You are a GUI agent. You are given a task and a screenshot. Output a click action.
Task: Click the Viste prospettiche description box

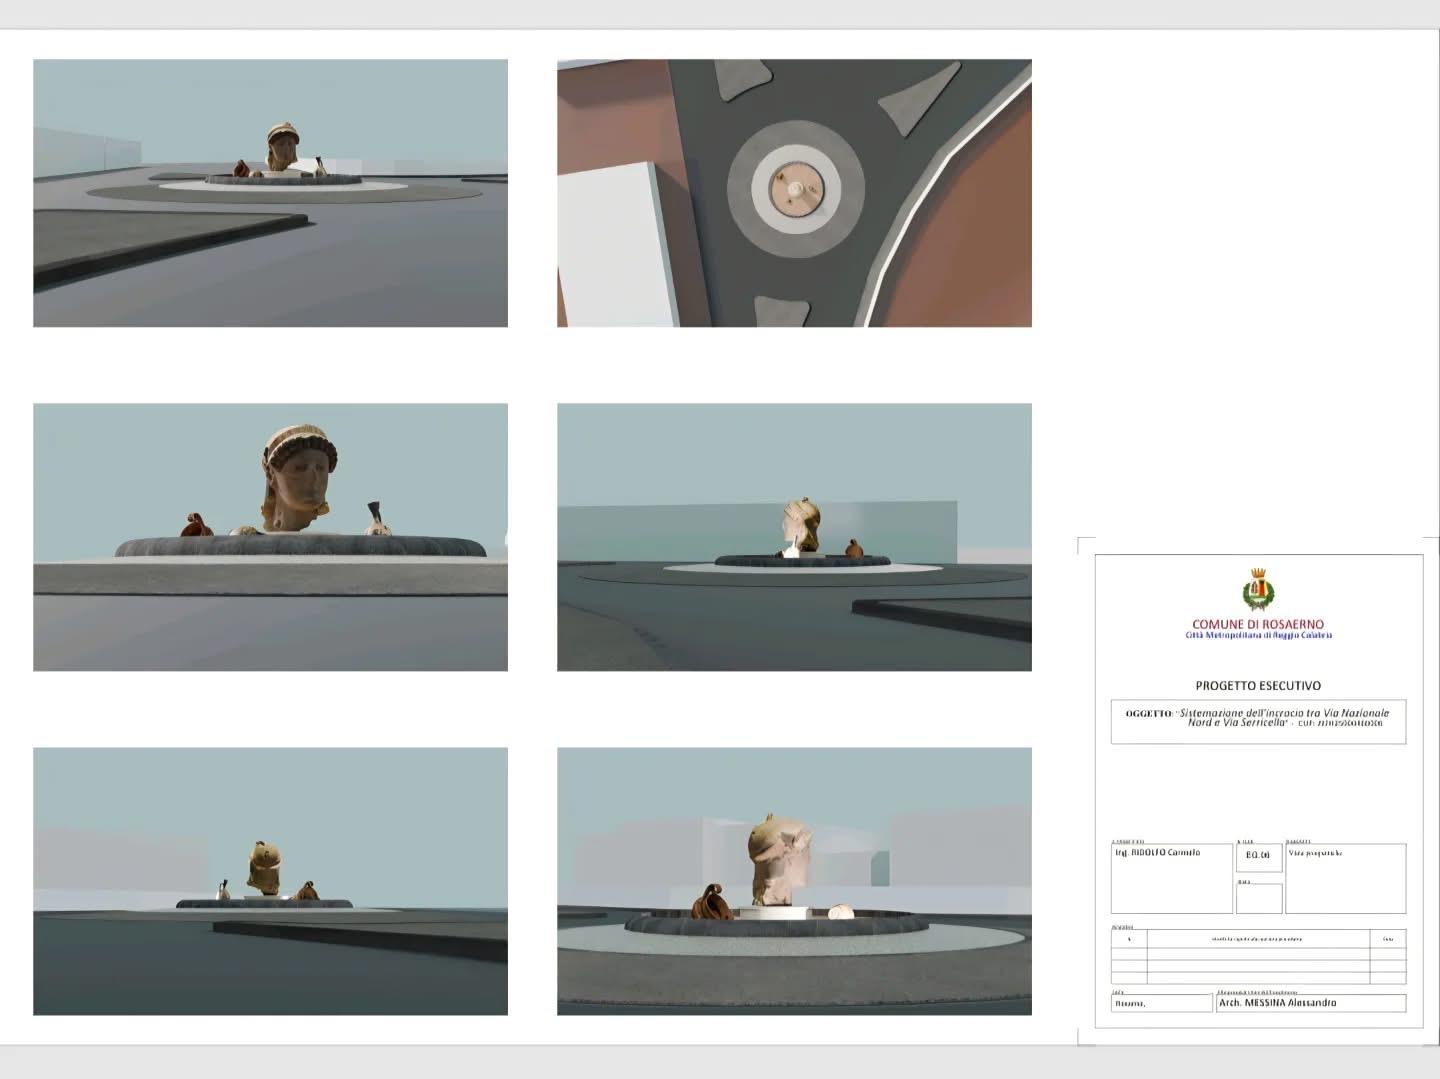tap(1345, 879)
